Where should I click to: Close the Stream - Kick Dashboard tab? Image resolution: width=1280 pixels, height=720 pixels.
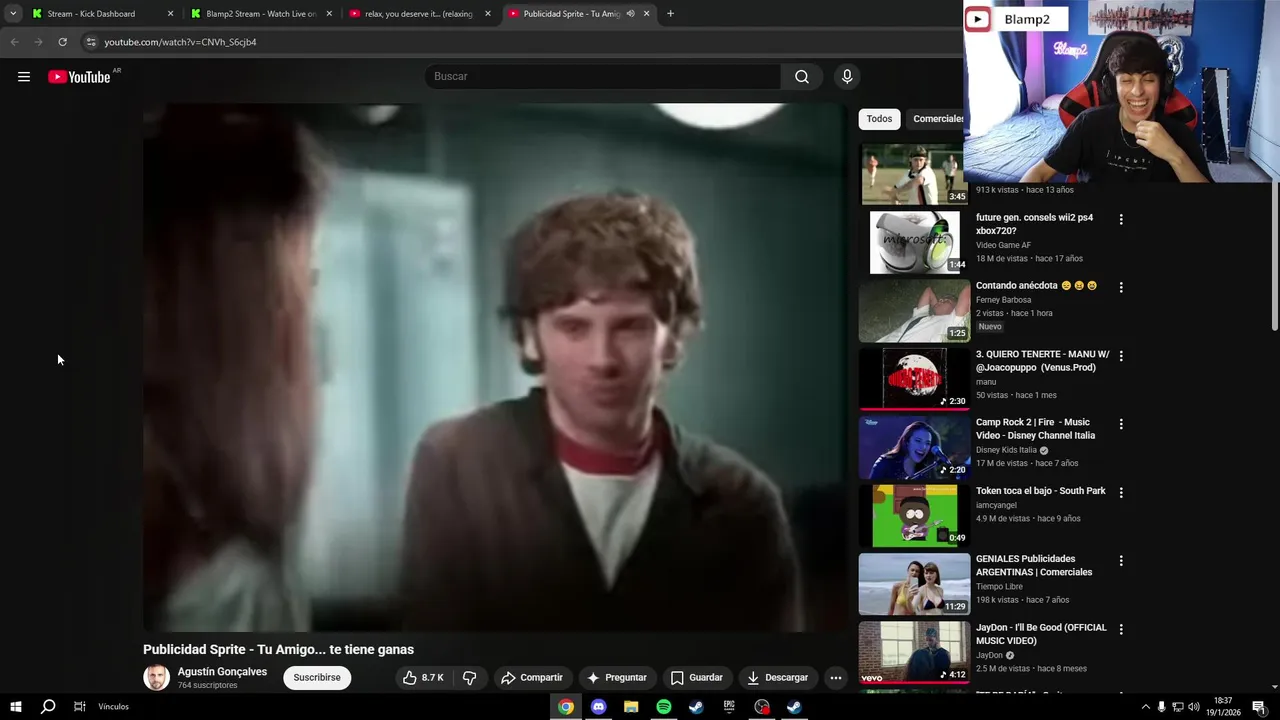[170, 14]
